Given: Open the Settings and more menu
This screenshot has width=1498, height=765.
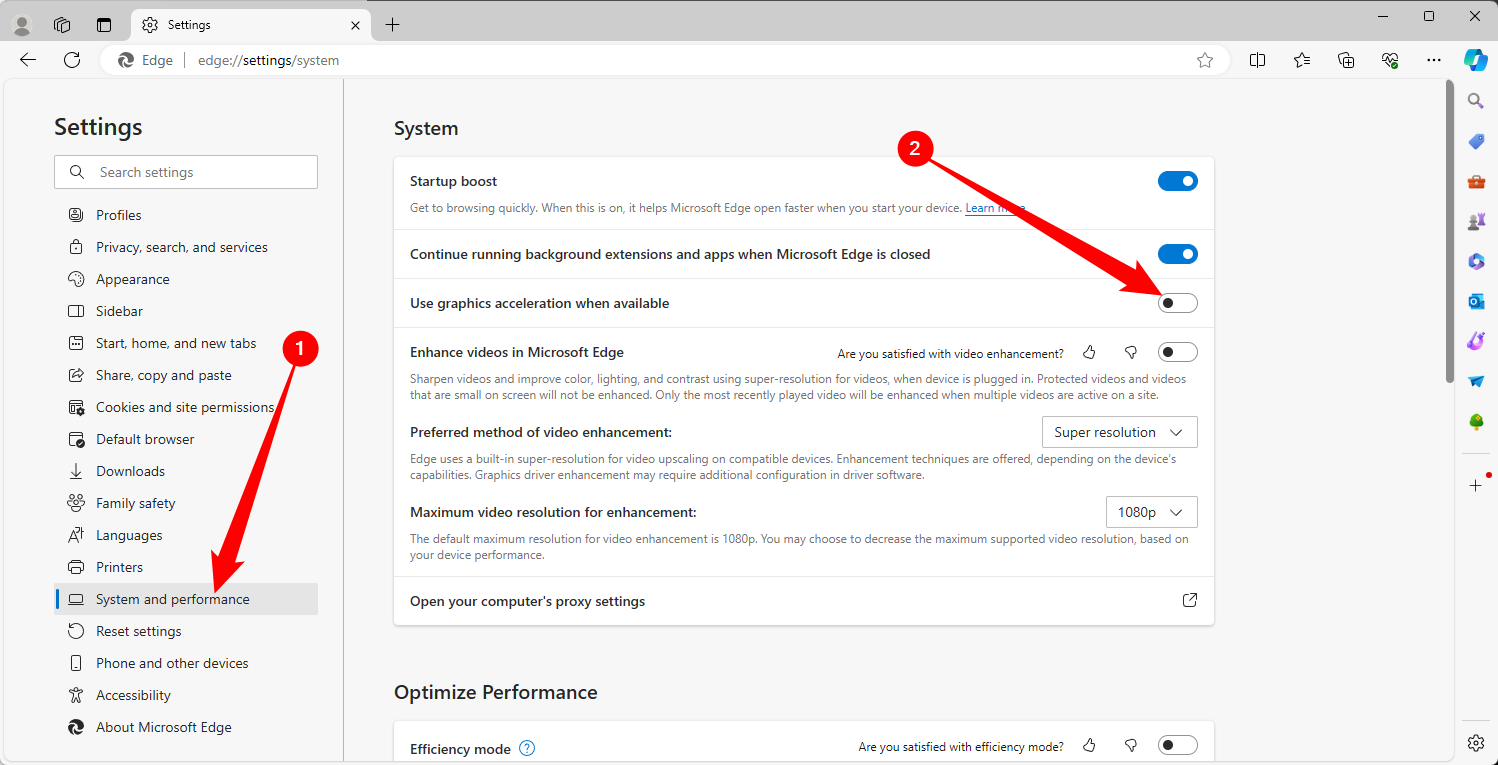Looking at the screenshot, I should (x=1434, y=60).
